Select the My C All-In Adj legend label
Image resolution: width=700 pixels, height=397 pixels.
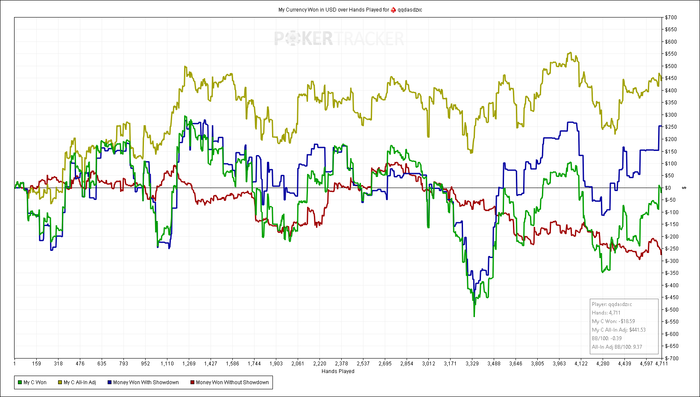click(x=80, y=382)
